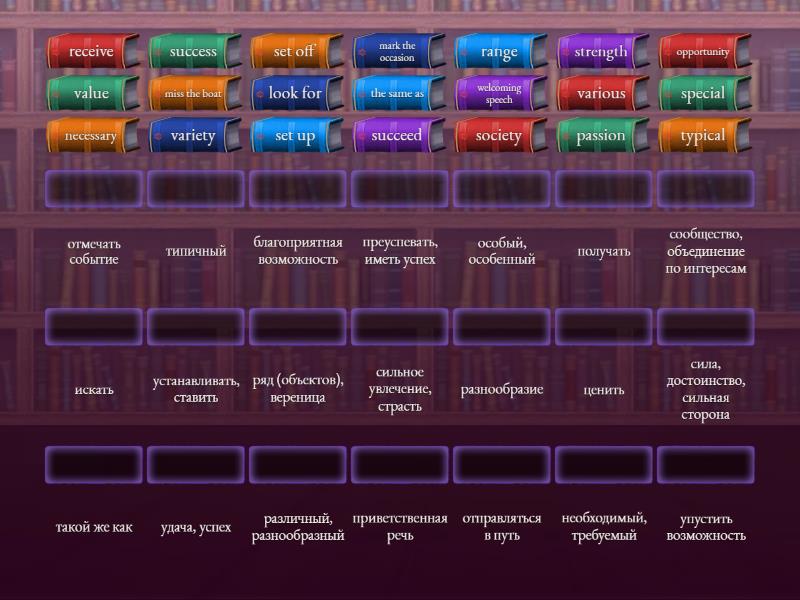The width and height of the screenshot is (800, 600).
Task: Select the empty slot above 'получать'
Action: [604, 188]
